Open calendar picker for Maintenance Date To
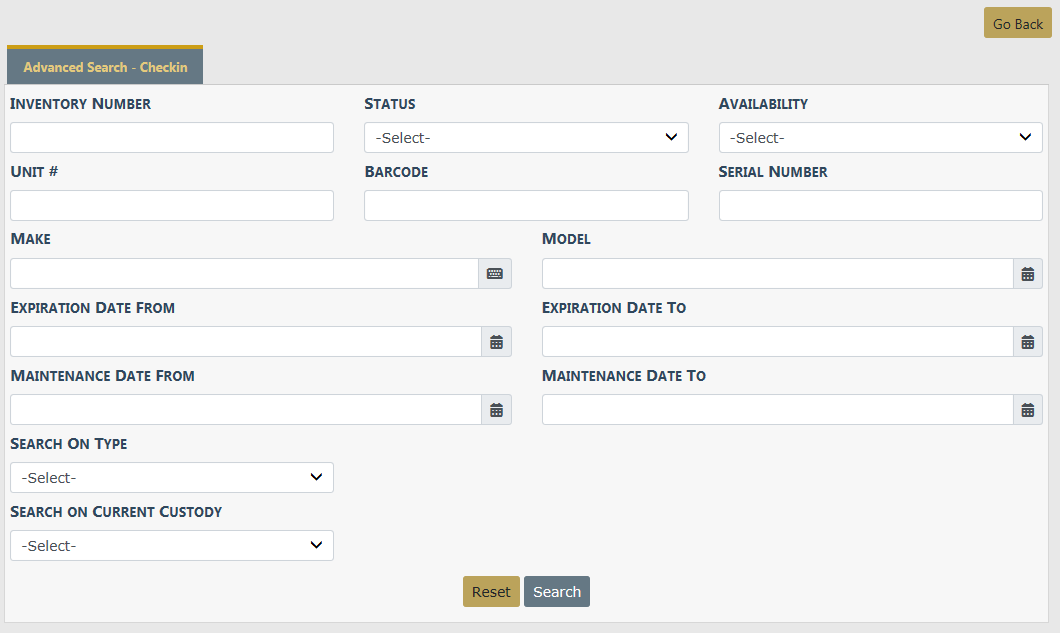The height and width of the screenshot is (633, 1060). pos(1027,410)
